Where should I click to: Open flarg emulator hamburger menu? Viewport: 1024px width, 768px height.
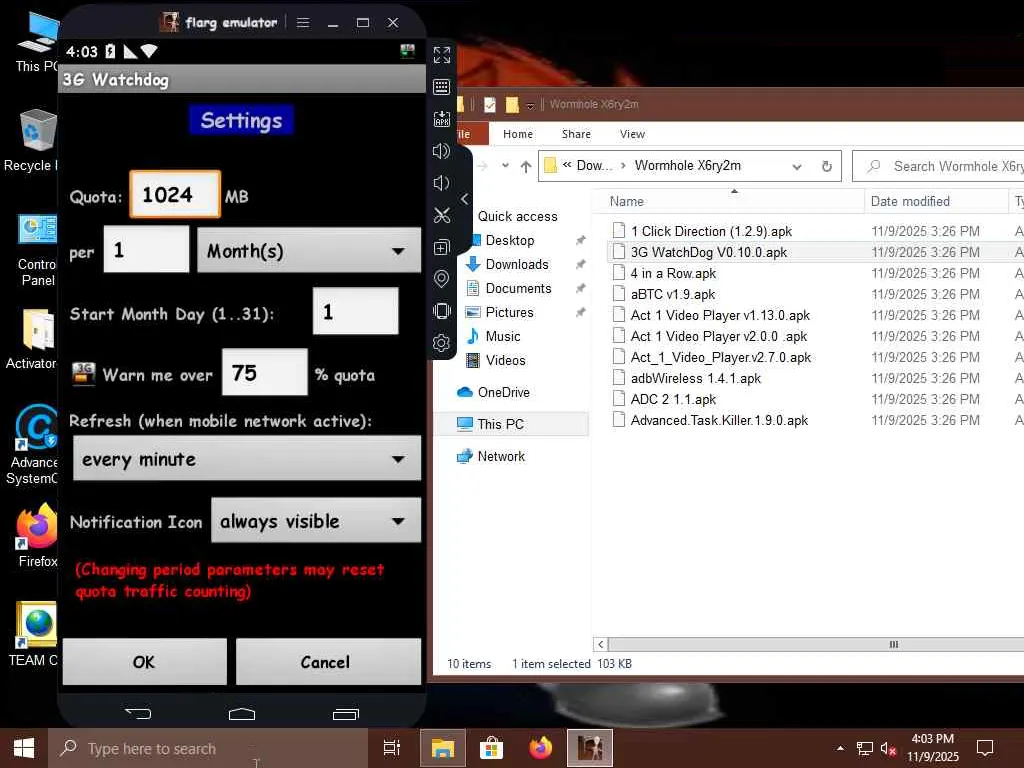(303, 23)
